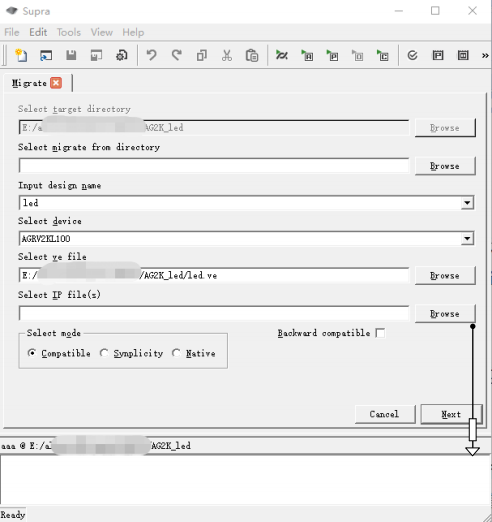Open the Tools menu
This screenshot has height=522, width=492.
[69, 32]
